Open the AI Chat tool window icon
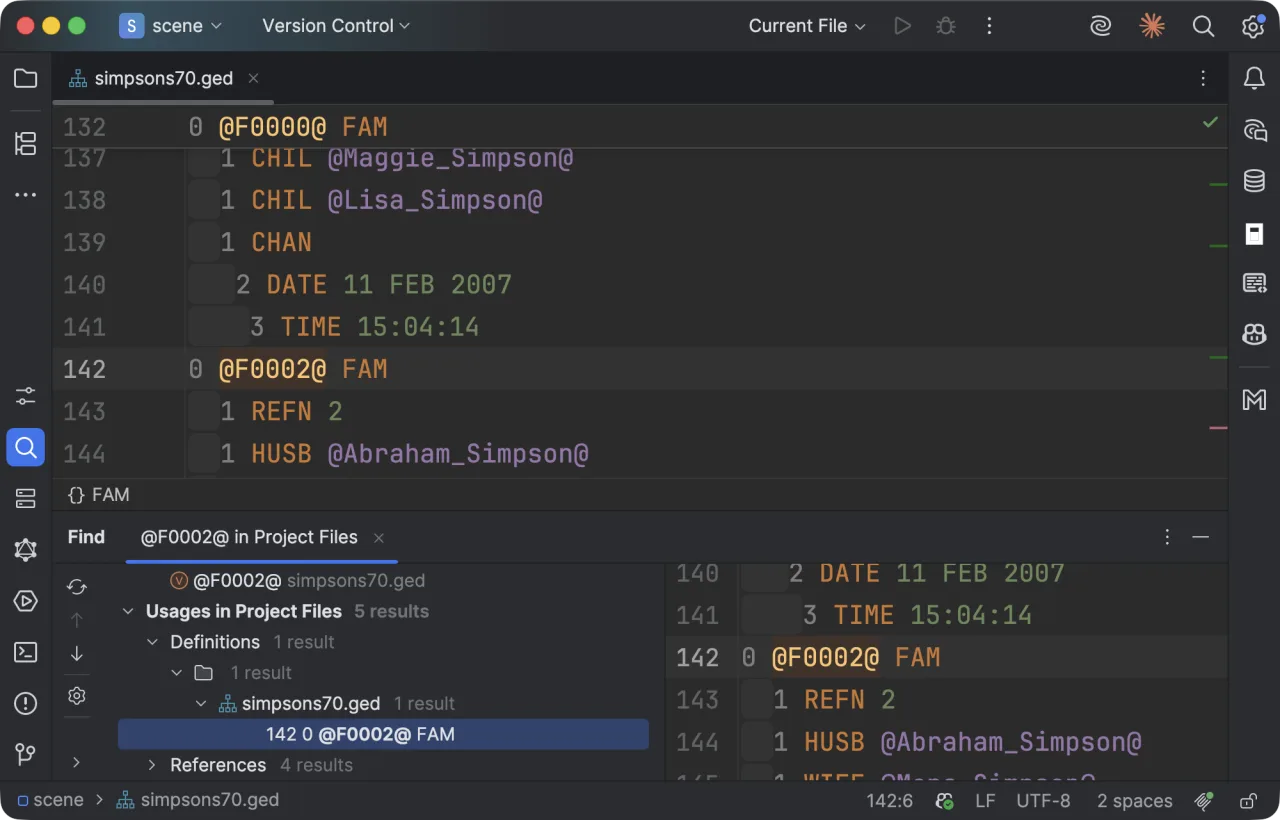Viewport: 1280px width, 820px height. pyautogui.click(x=1254, y=130)
